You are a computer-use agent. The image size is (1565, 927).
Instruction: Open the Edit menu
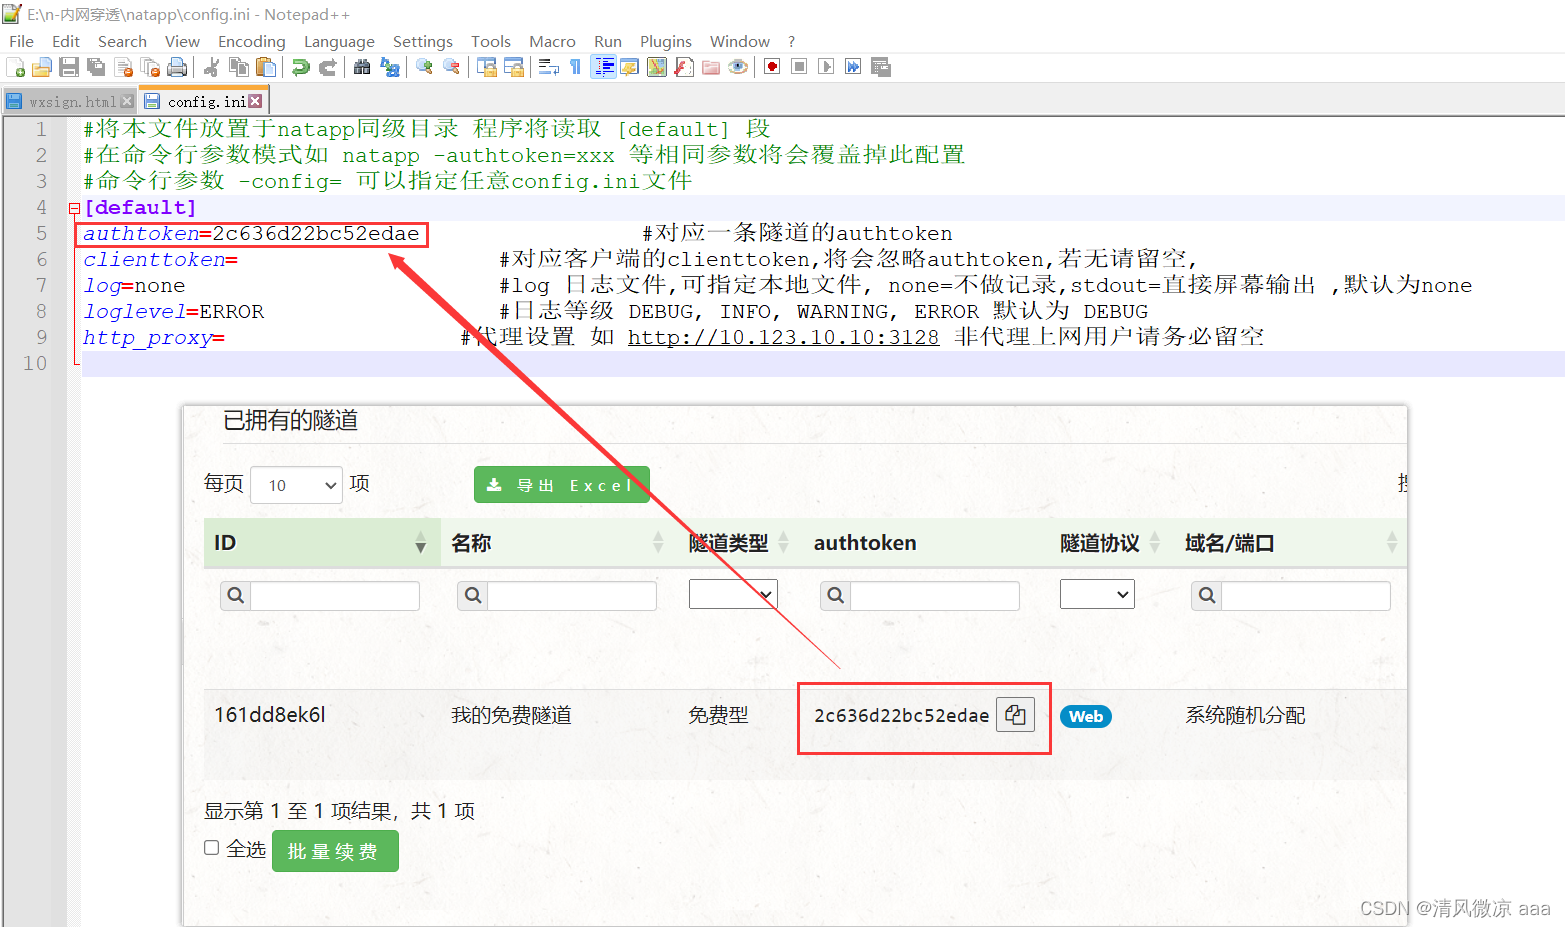[66, 41]
